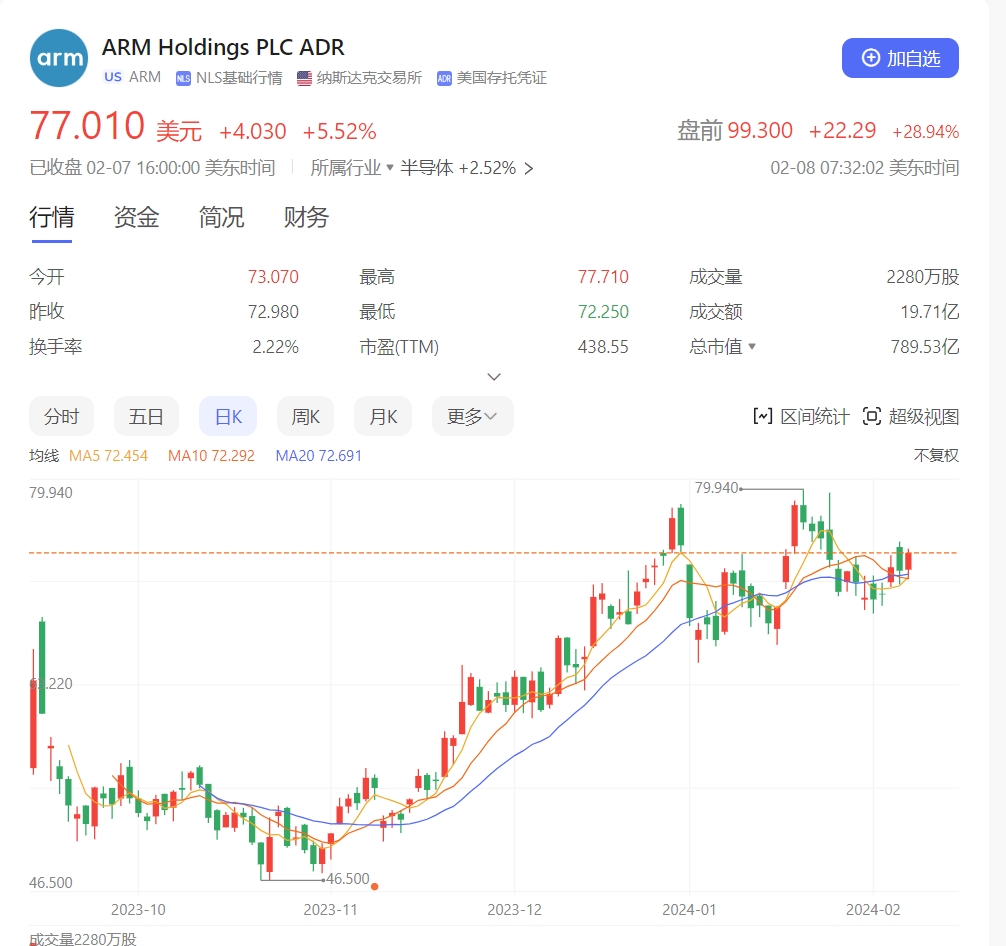1006x946 pixels.
Task: Click the orange dot marker near 46.500
Action: point(375,887)
